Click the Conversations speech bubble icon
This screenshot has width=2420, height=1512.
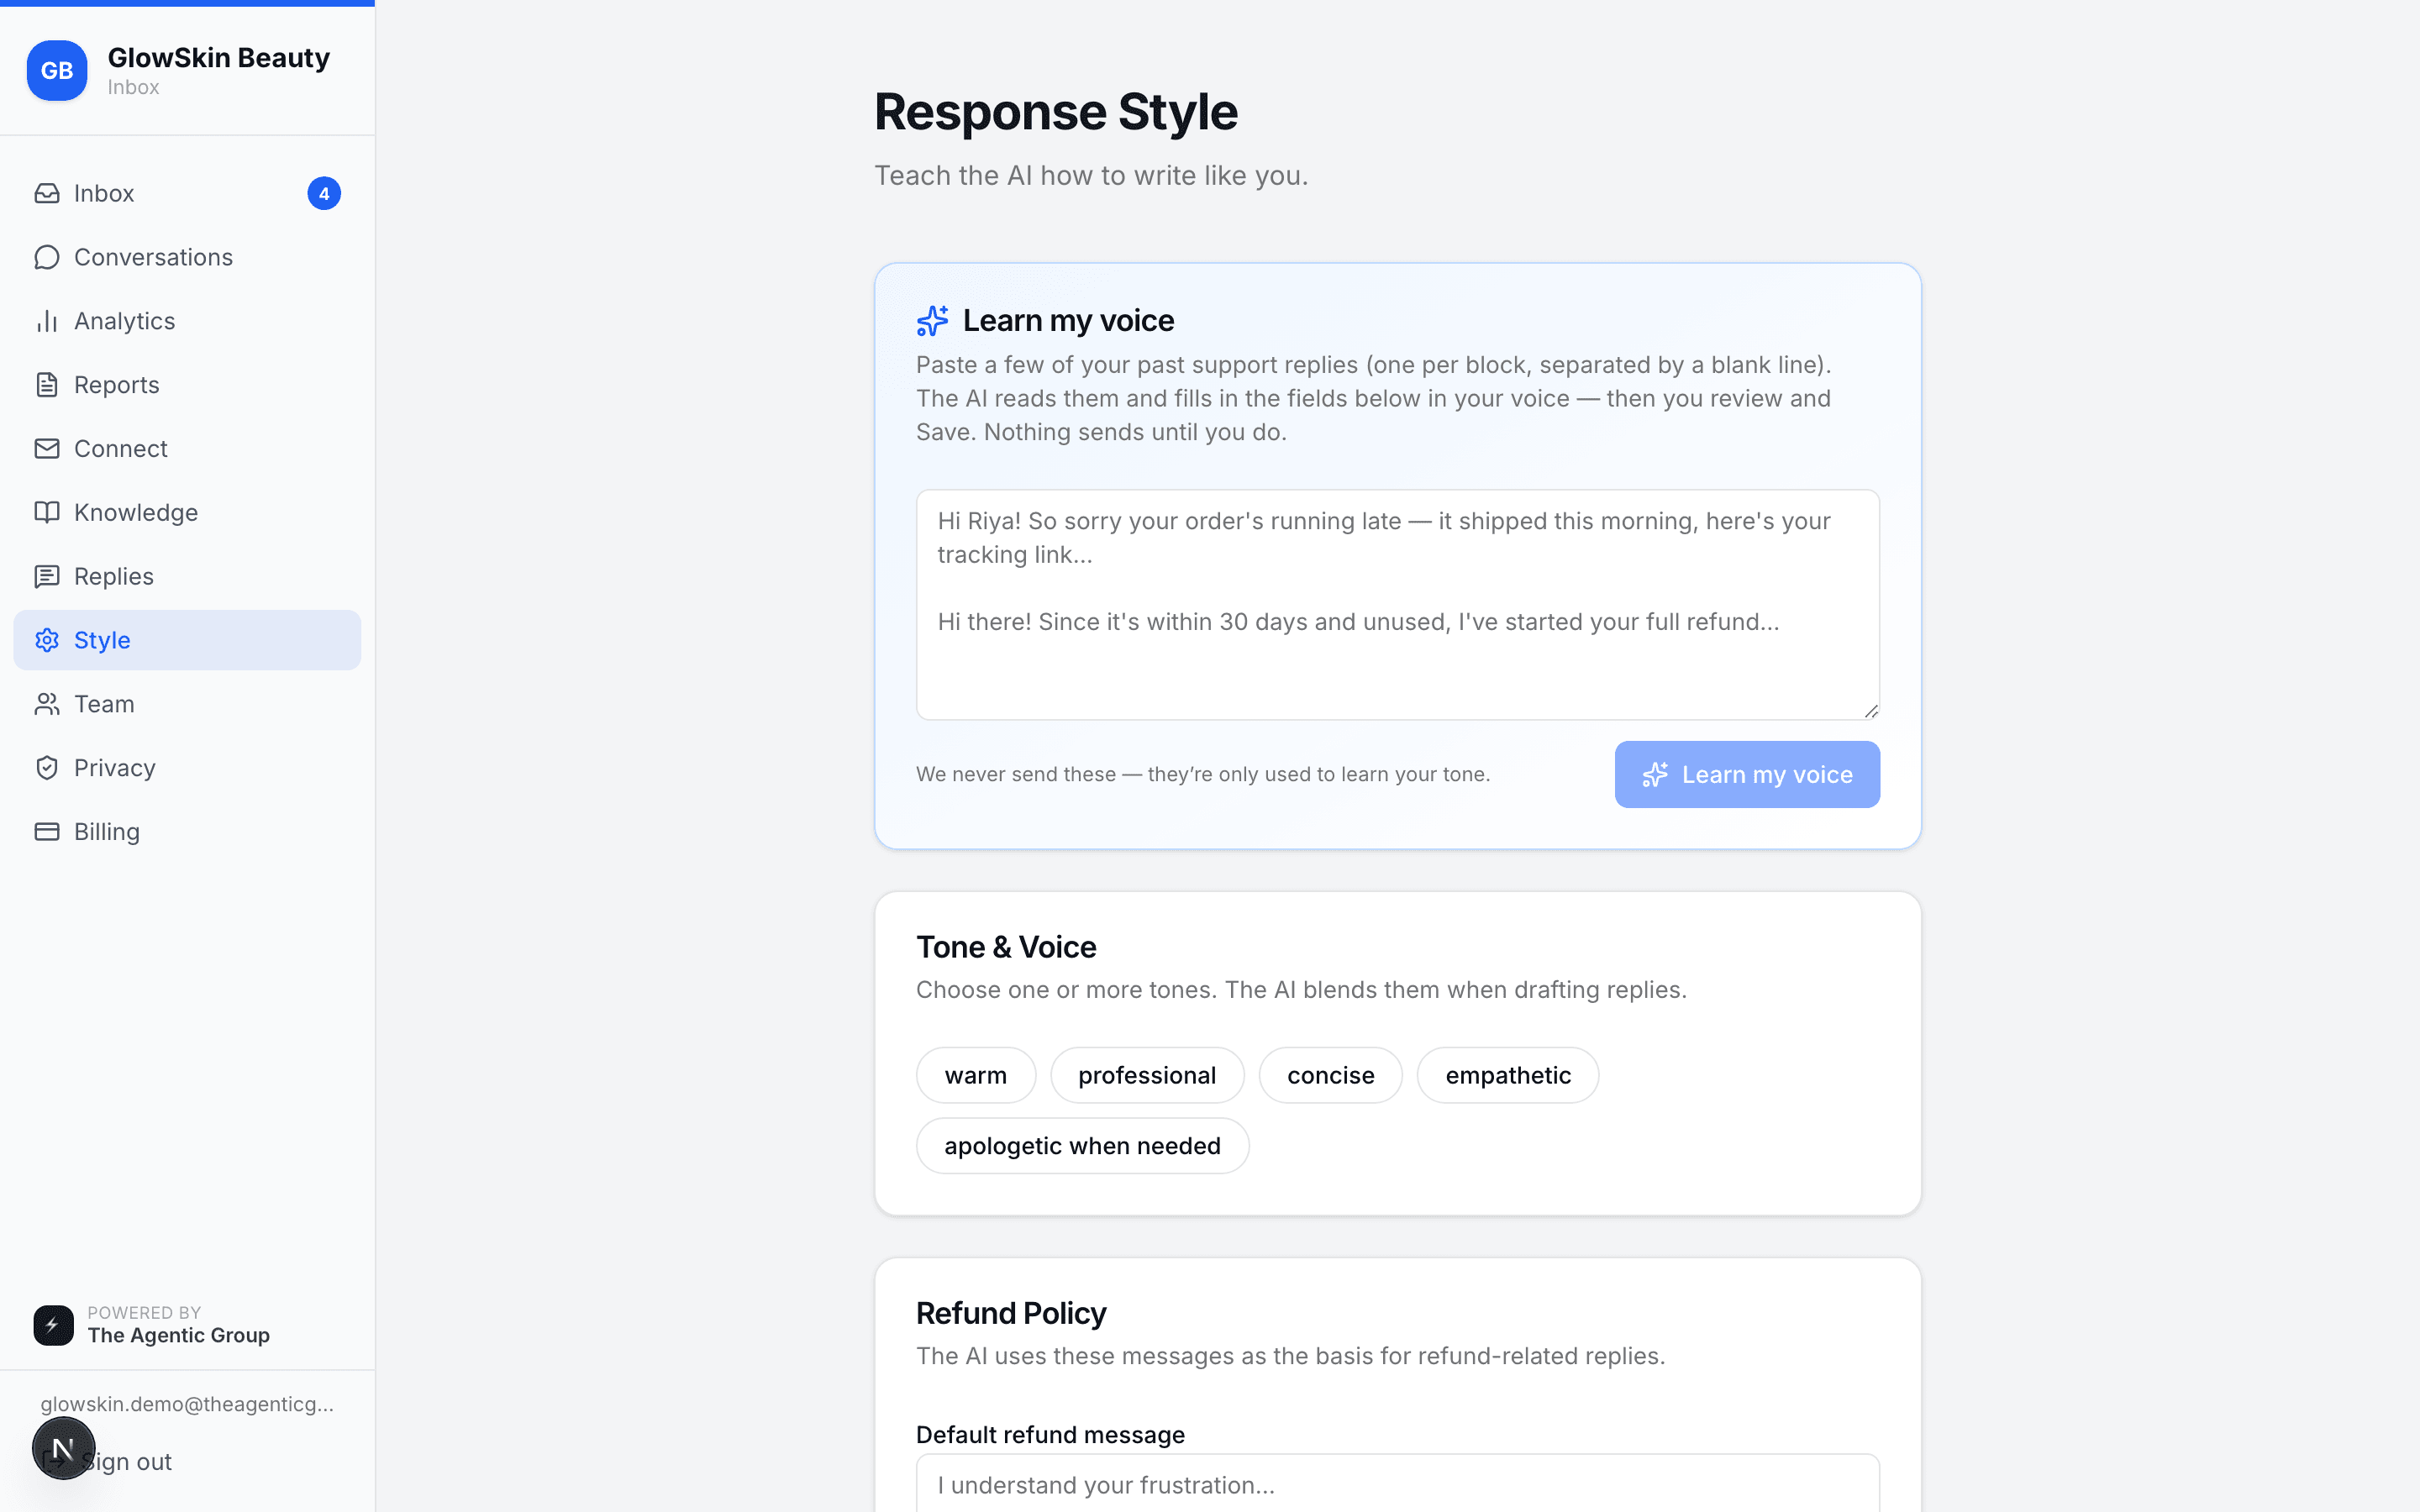tap(47, 257)
